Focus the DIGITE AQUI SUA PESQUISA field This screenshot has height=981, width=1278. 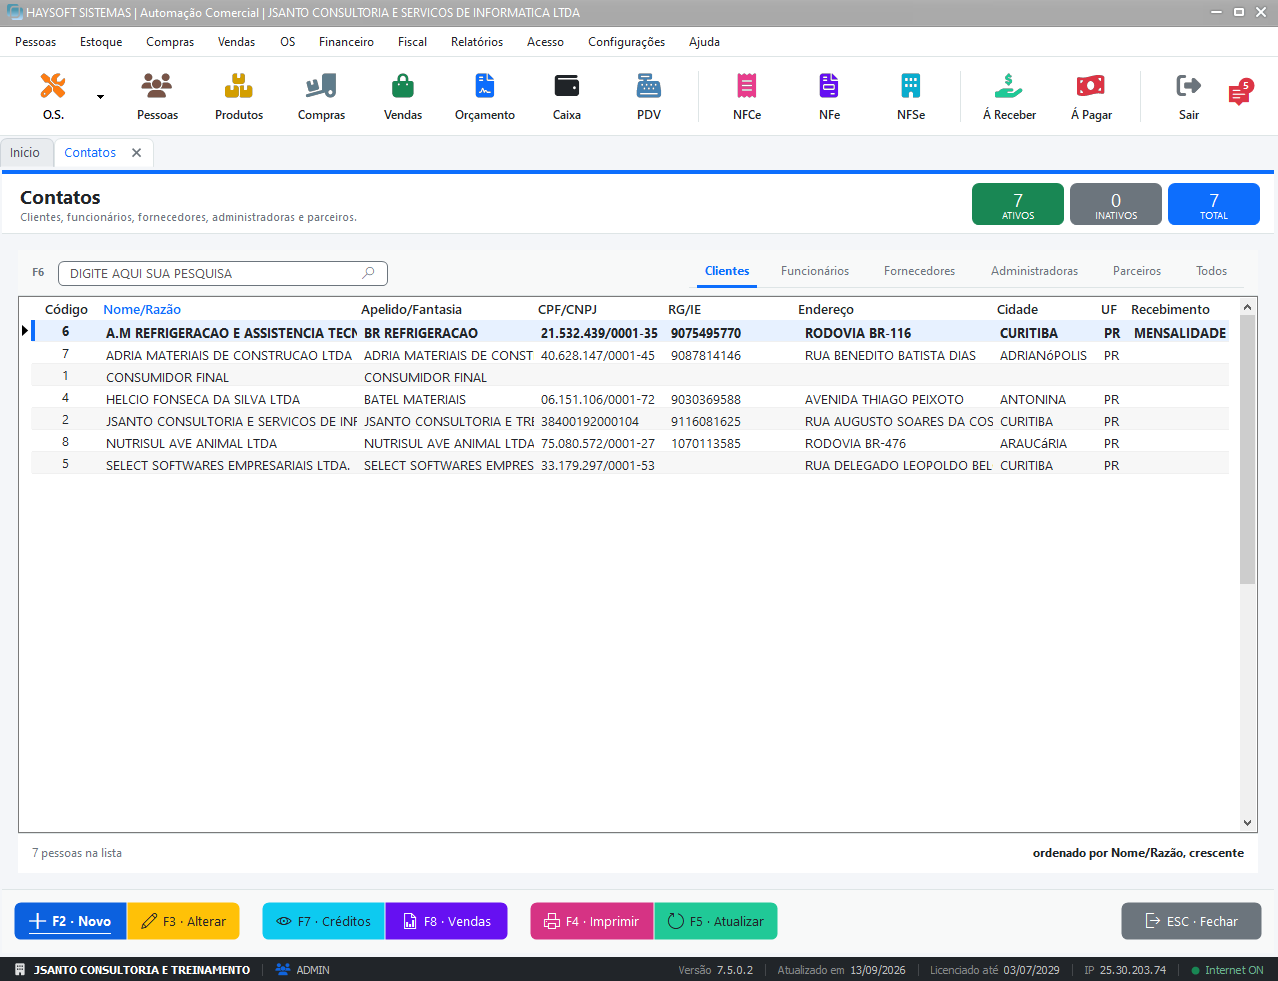coord(223,273)
